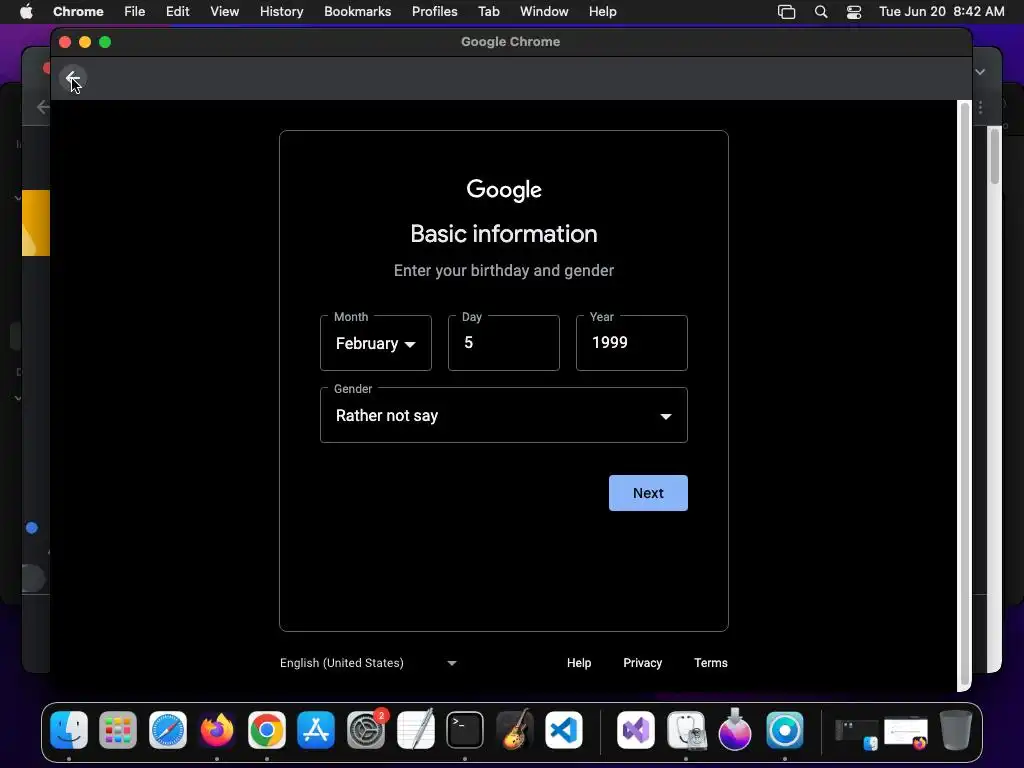Screen dimensions: 1024x768
Task: Open the language selector English (United States)
Action: [x=368, y=663]
